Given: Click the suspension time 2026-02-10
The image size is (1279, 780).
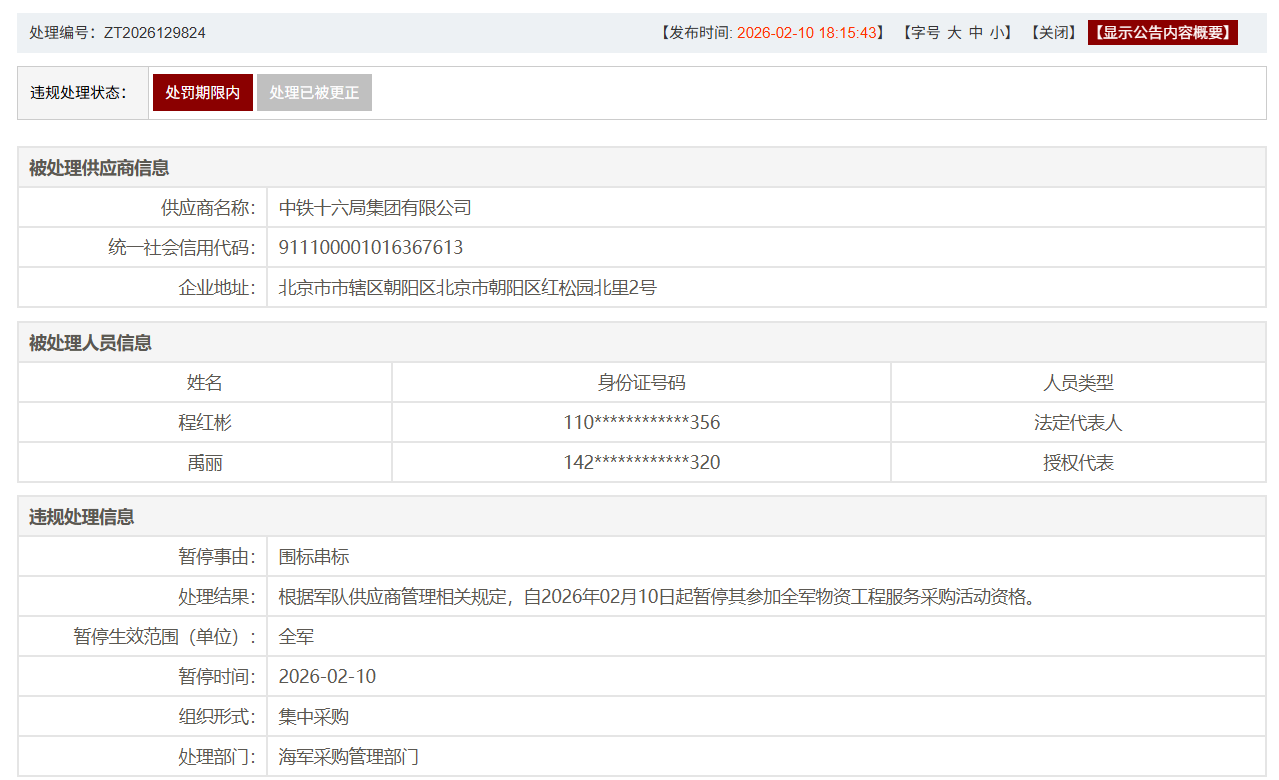Looking at the screenshot, I should (x=327, y=677).
